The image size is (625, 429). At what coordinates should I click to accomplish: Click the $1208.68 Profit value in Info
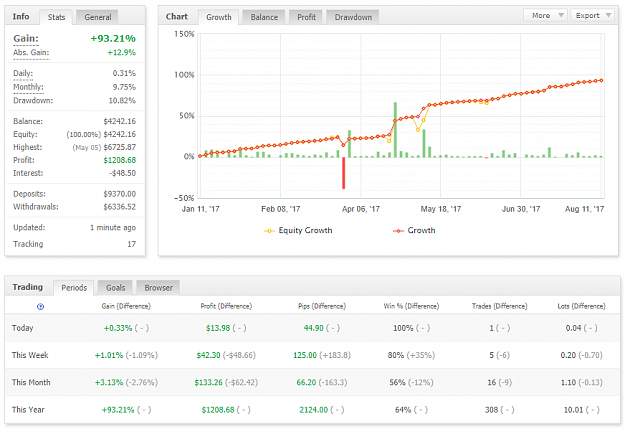pos(120,160)
